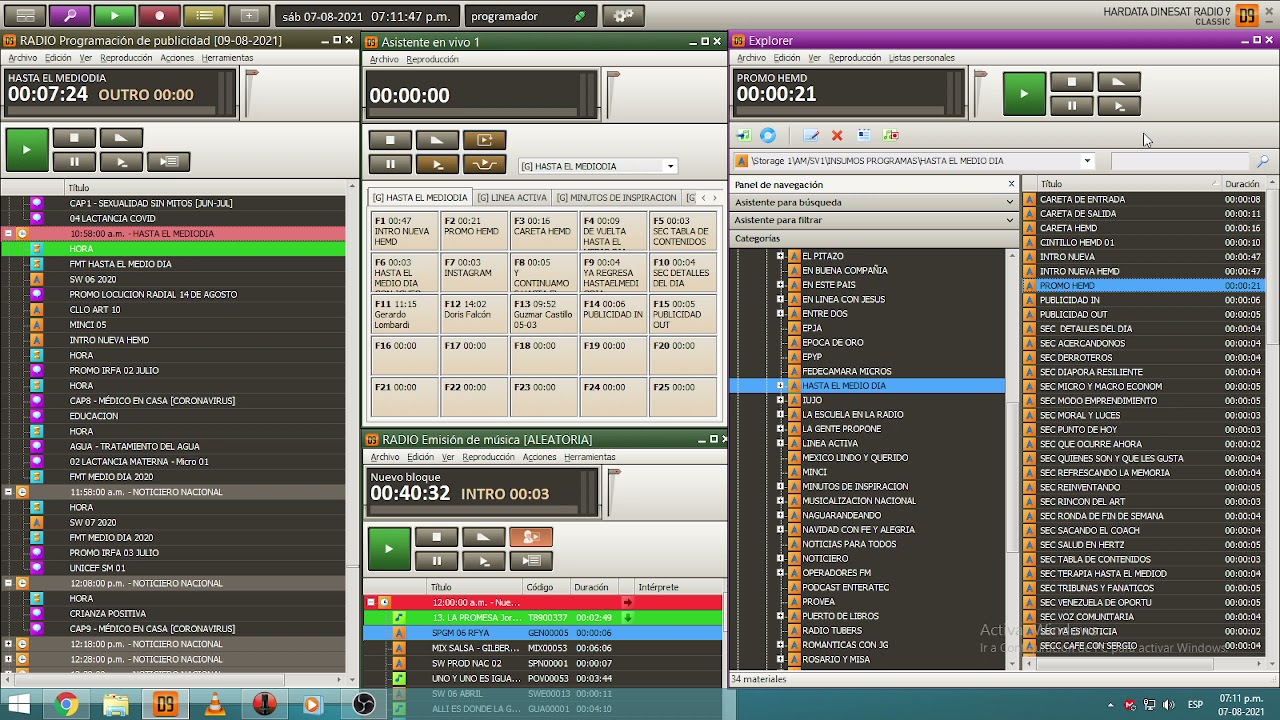This screenshot has height=720, width=1280.
Task: Click the edit pencil icon in Explorer toolbar
Action: tap(811, 135)
